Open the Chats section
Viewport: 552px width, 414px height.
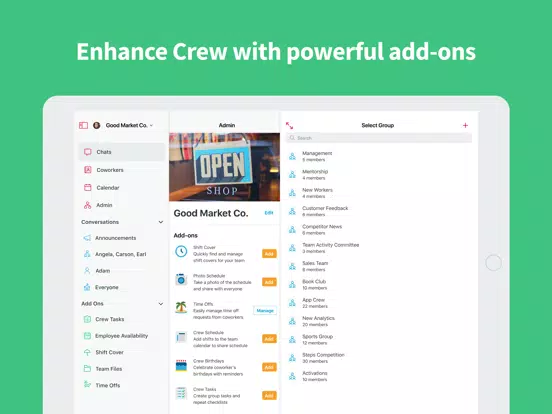click(x=121, y=152)
